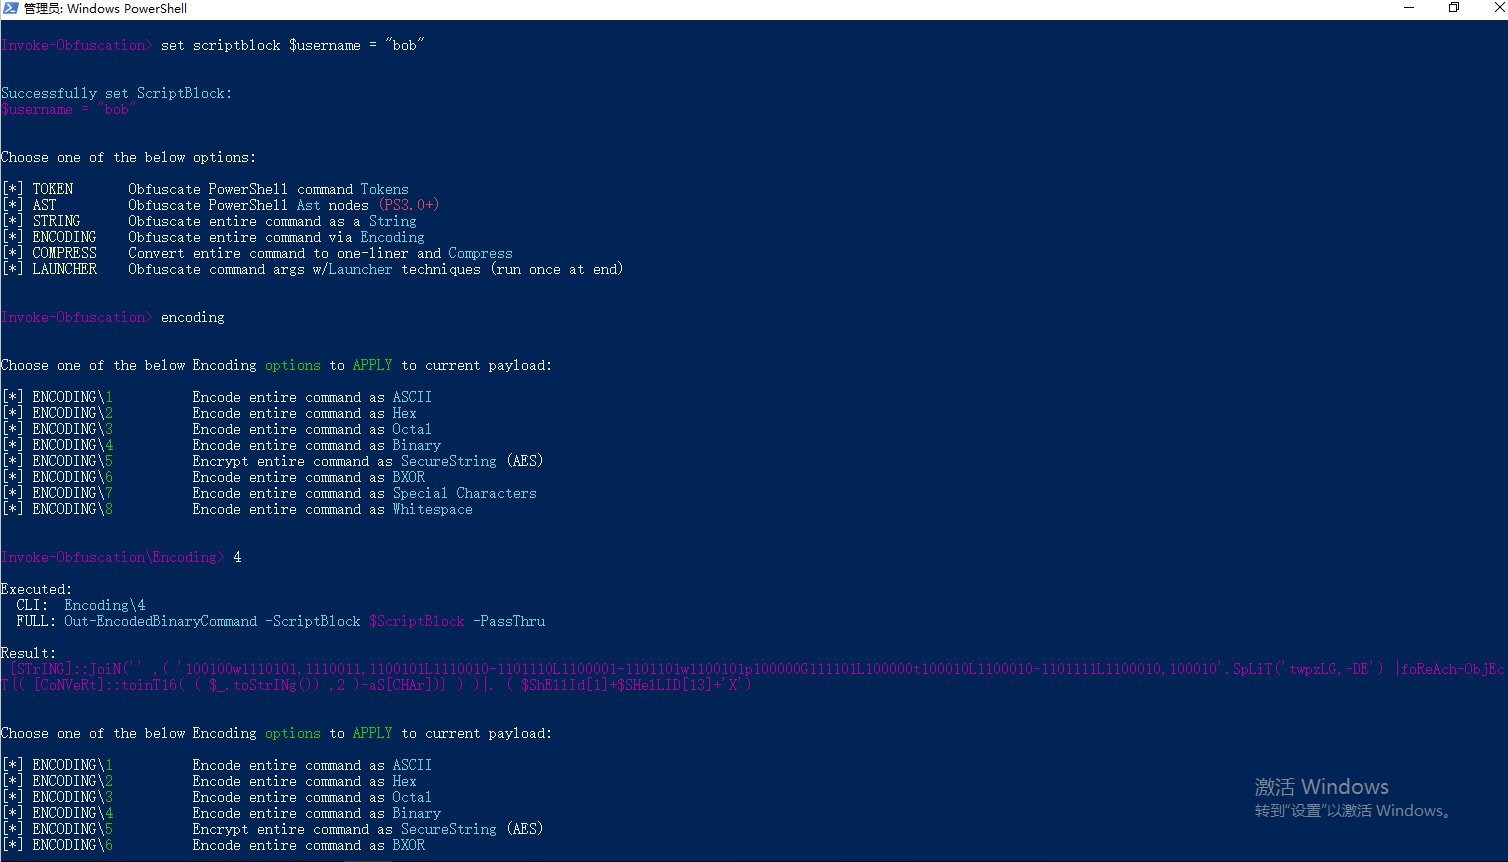The height and width of the screenshot is (862, 1508).
Task: Select the COMPRESS one-liner option
Action: [x=64, y=252]
